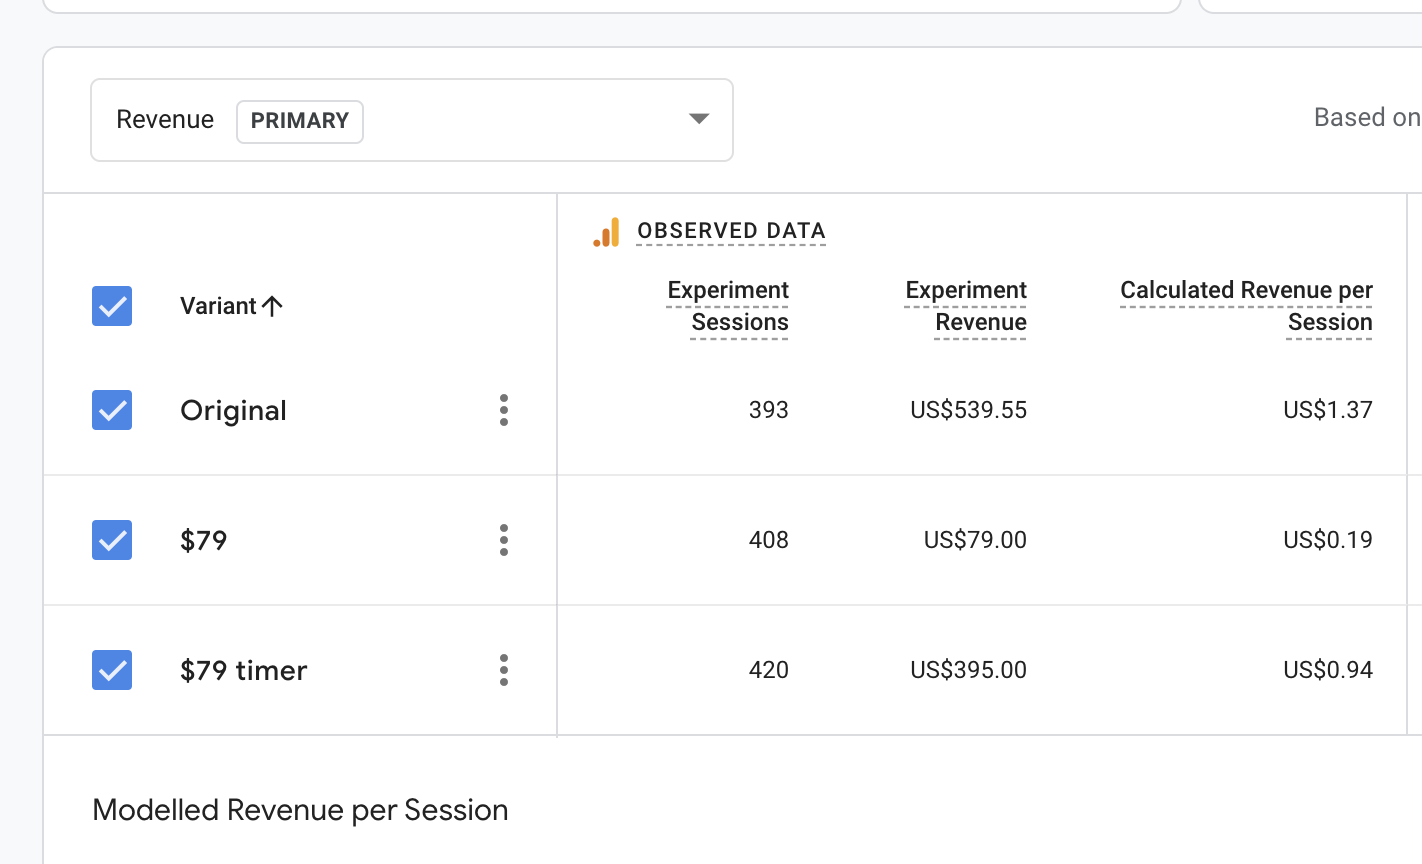Click the Based on text

1367,118
